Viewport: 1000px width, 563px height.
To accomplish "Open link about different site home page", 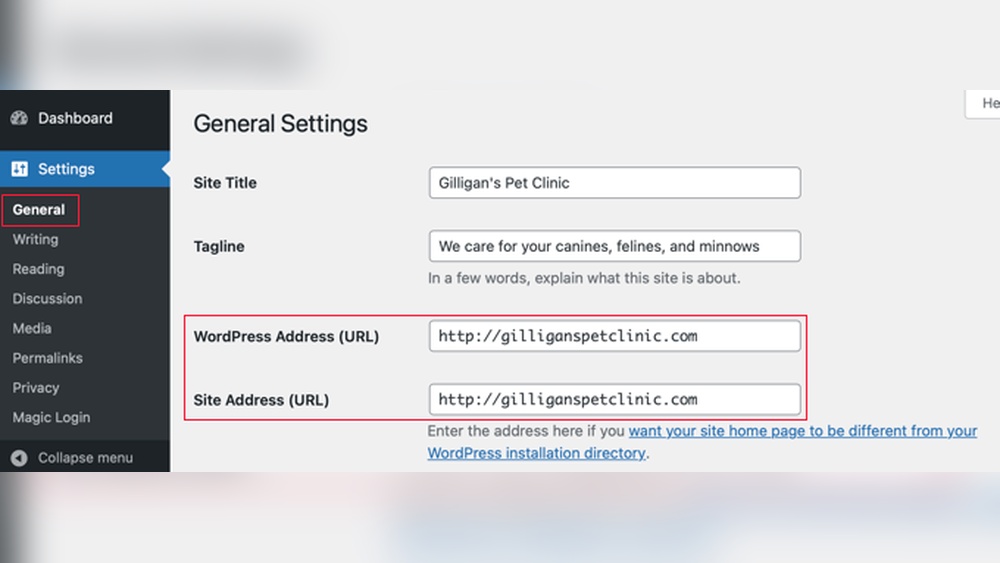I will tap(702, 442).
